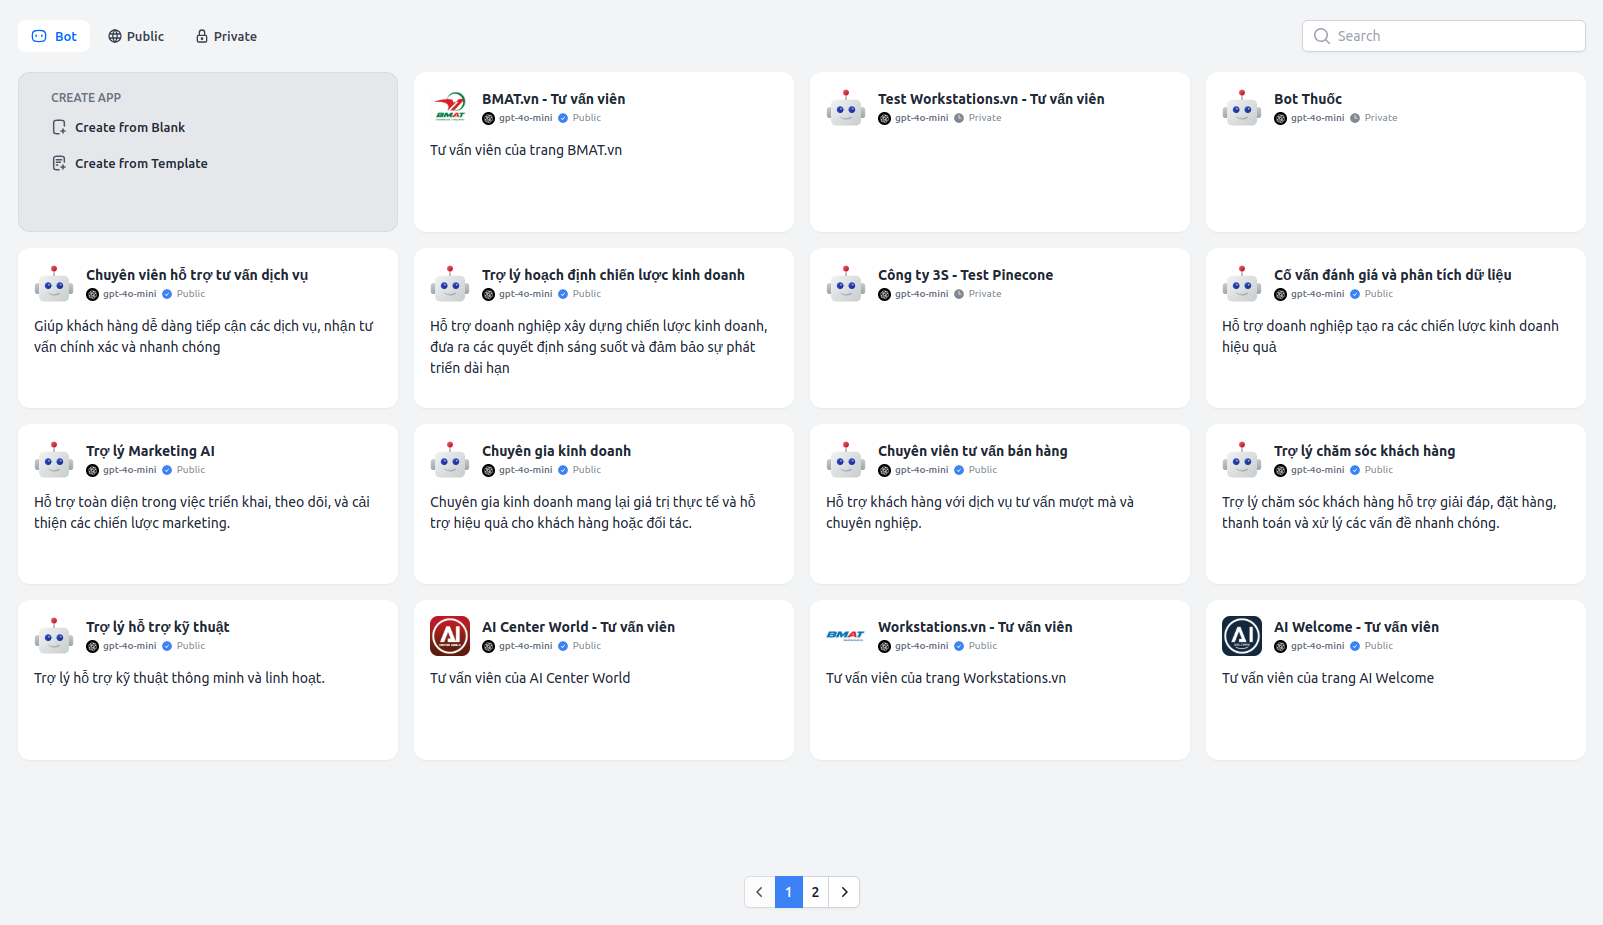Screen dimensions: 1603x925
Task: Select the highlighted page 1 indicator
Action: click(788, 891)
